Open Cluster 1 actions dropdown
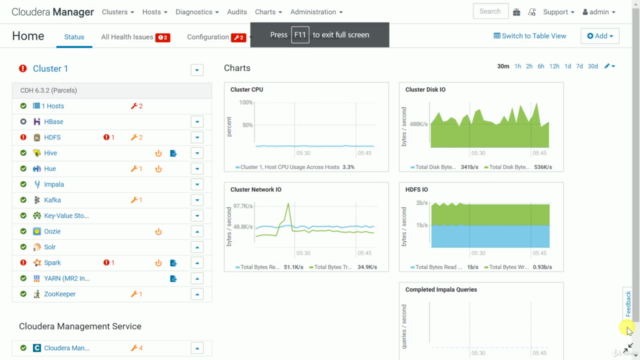The width and height of the screenshot is (640, 360). 197,70
